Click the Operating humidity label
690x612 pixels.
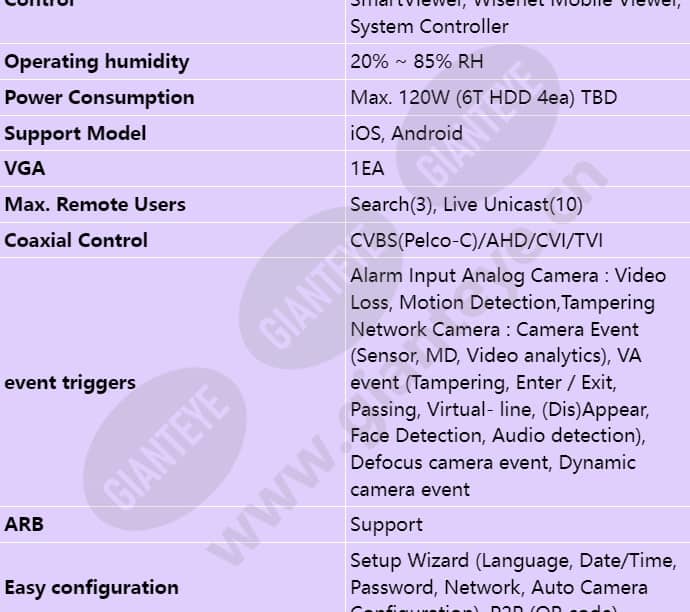[97, 62]
